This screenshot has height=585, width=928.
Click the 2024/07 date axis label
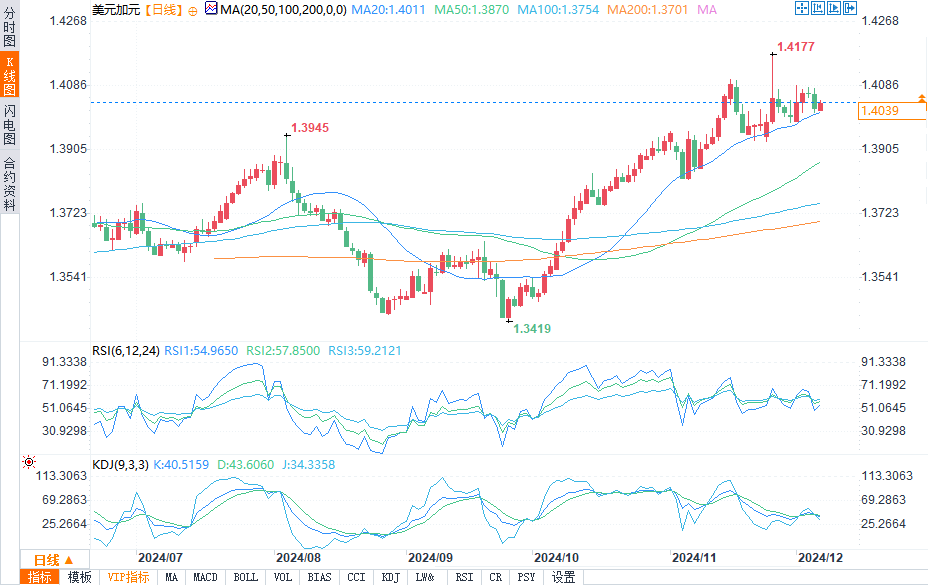[x=160, y=558]
